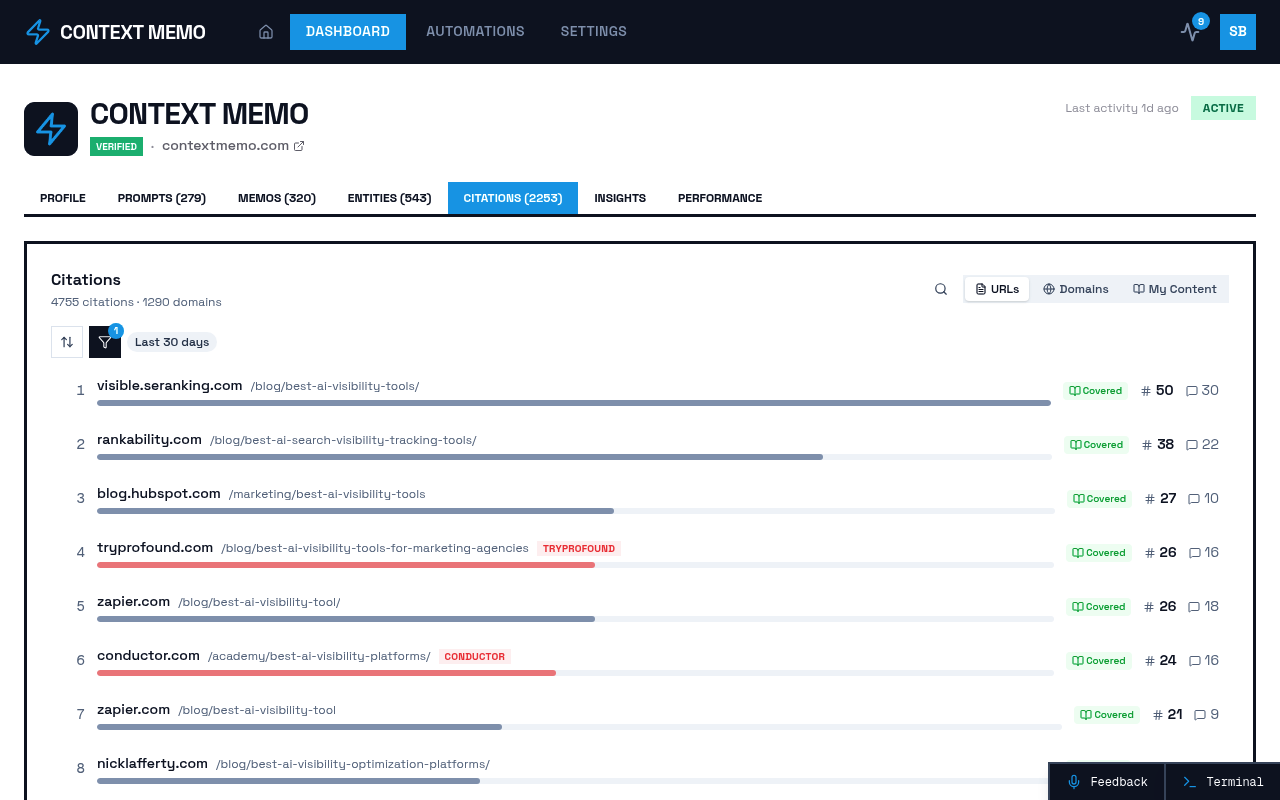Open the SB user avatar menu
This screenshot has width=1280, height=800.
(x=1237, y=32)
